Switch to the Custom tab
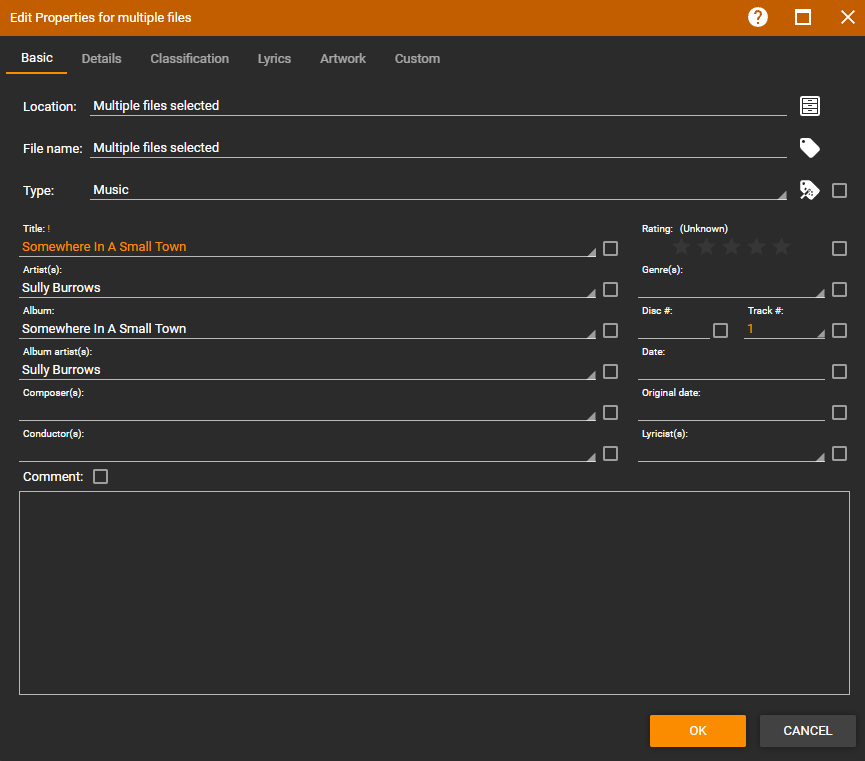 point(418,58)
